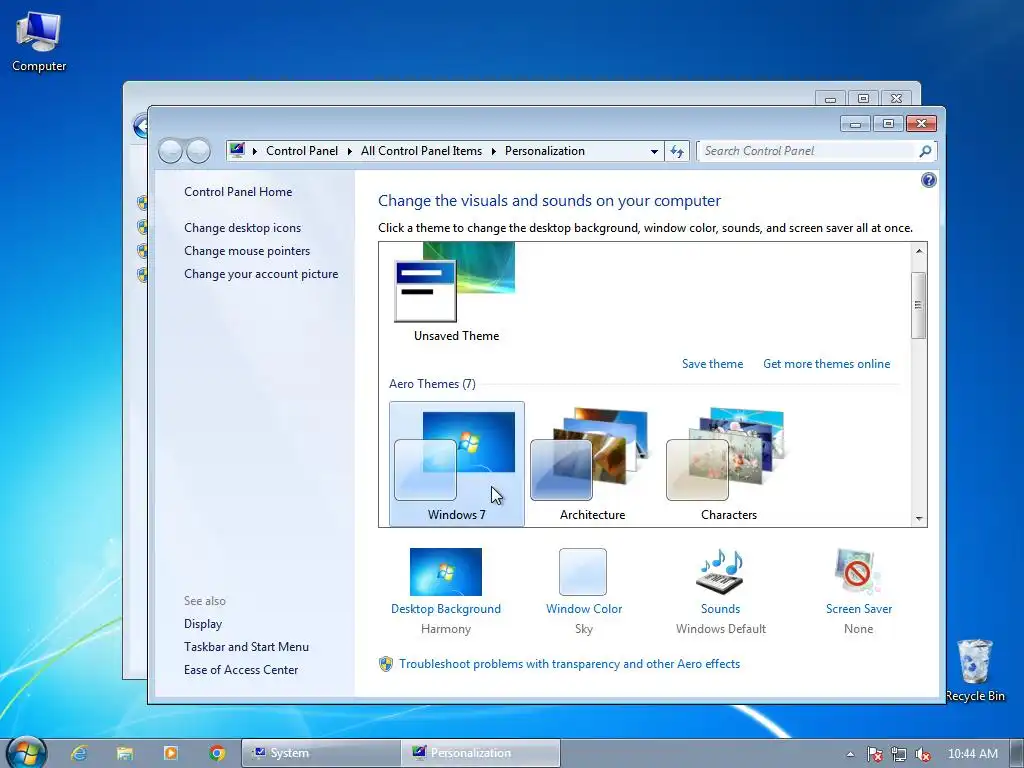1024x768 pixels.
Task: Select the Architecture theme
Action: (x=592, y=464)
